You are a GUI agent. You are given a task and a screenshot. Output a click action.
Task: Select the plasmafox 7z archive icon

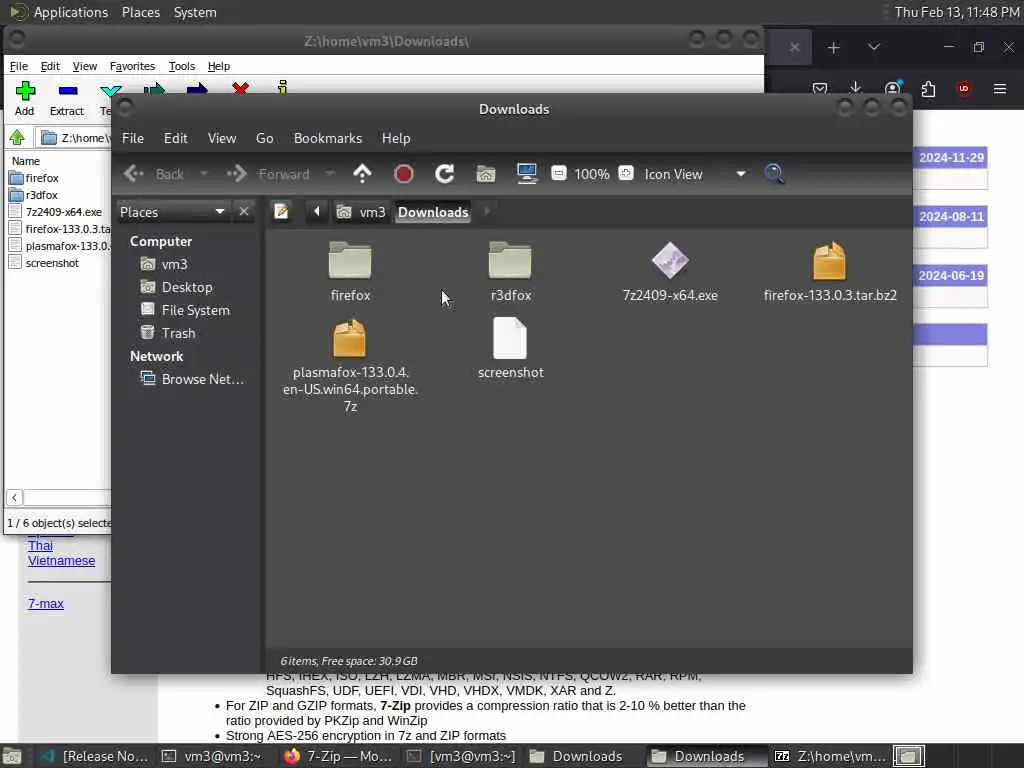tap(349, 338)
